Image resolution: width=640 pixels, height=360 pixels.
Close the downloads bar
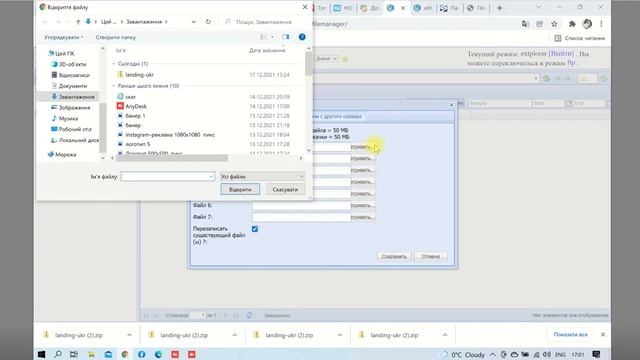pyautogui.click(x=603, y=335)
